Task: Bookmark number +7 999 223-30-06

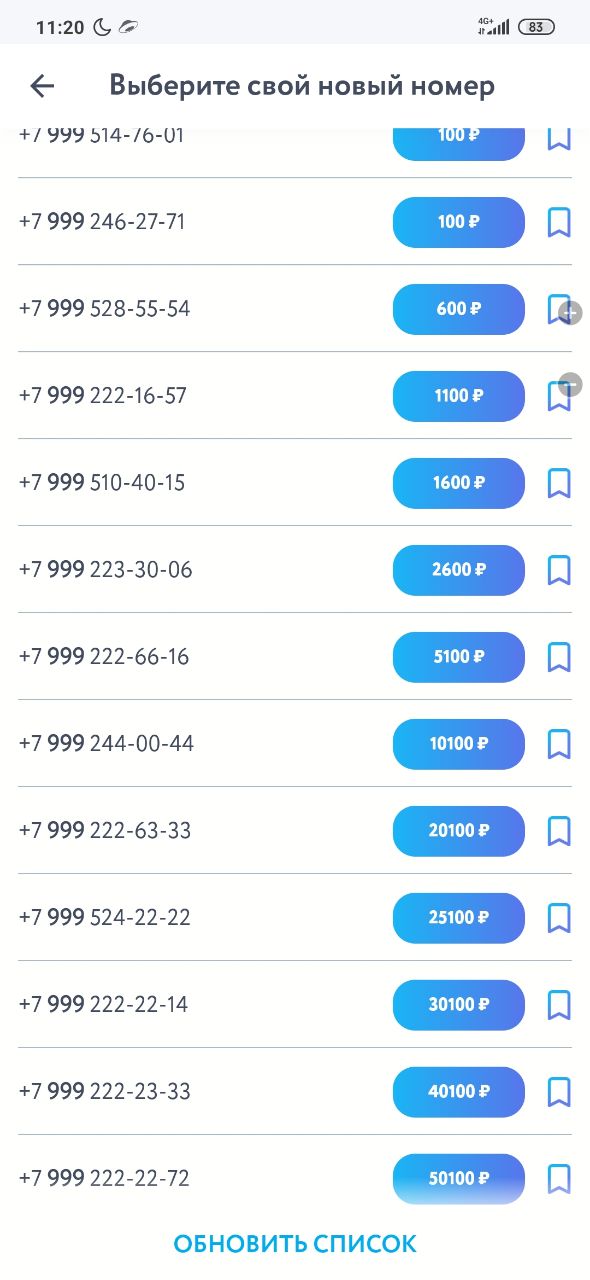Action: [559, 570]
